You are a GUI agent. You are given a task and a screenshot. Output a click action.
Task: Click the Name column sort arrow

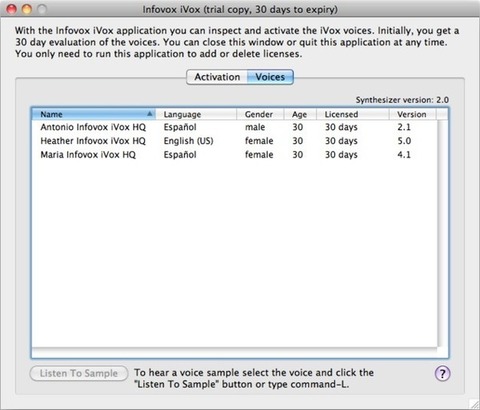[x=150, y=114]
